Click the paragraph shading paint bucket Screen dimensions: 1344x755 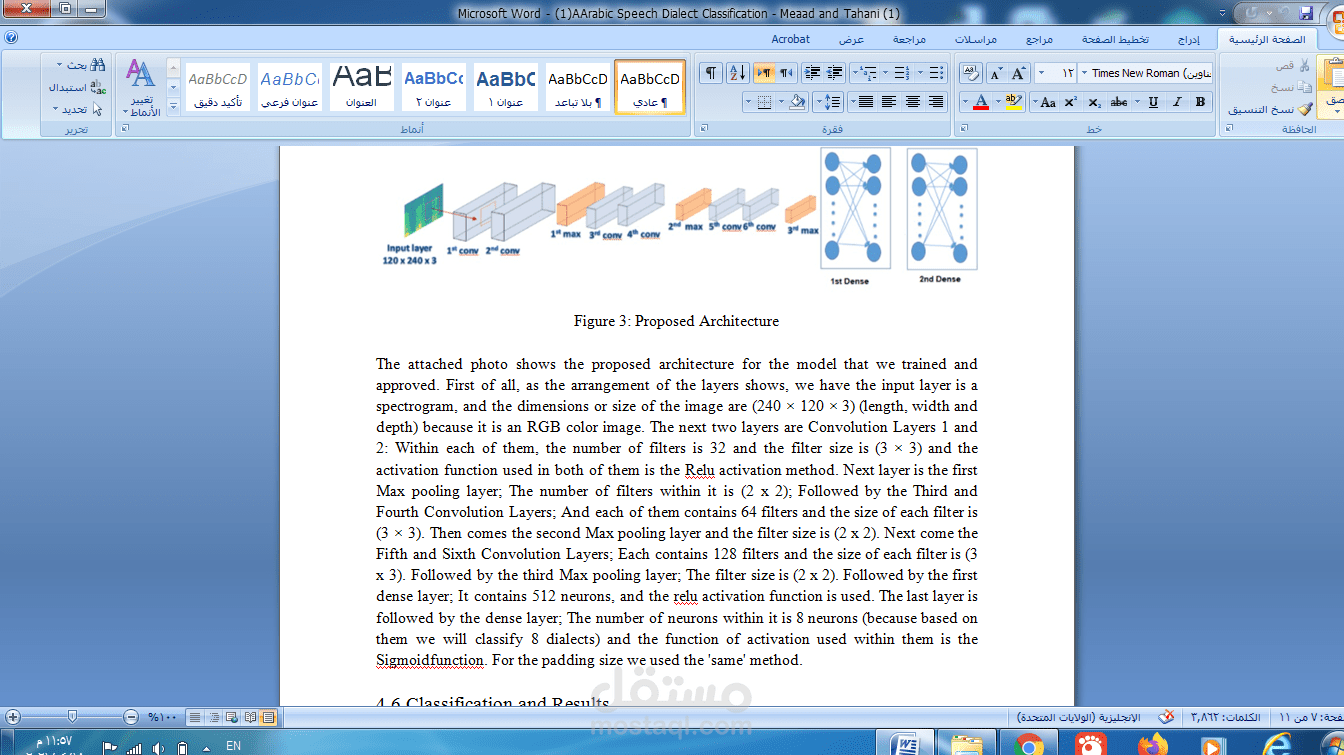797,102
